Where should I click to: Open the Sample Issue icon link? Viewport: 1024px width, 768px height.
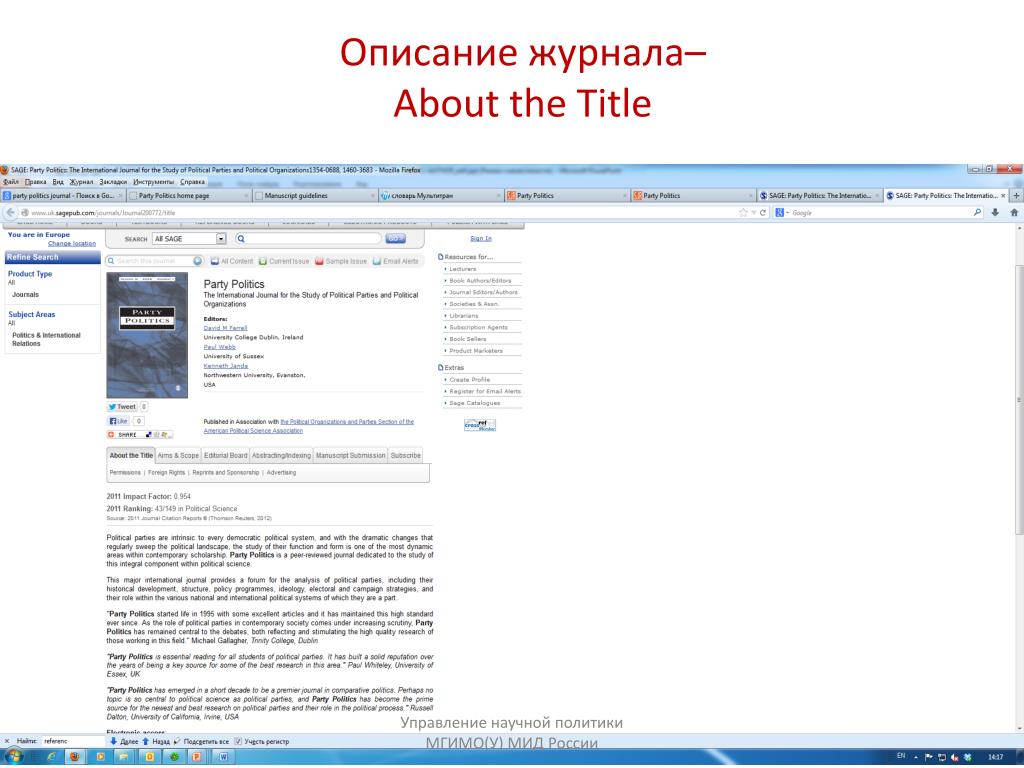341,261
